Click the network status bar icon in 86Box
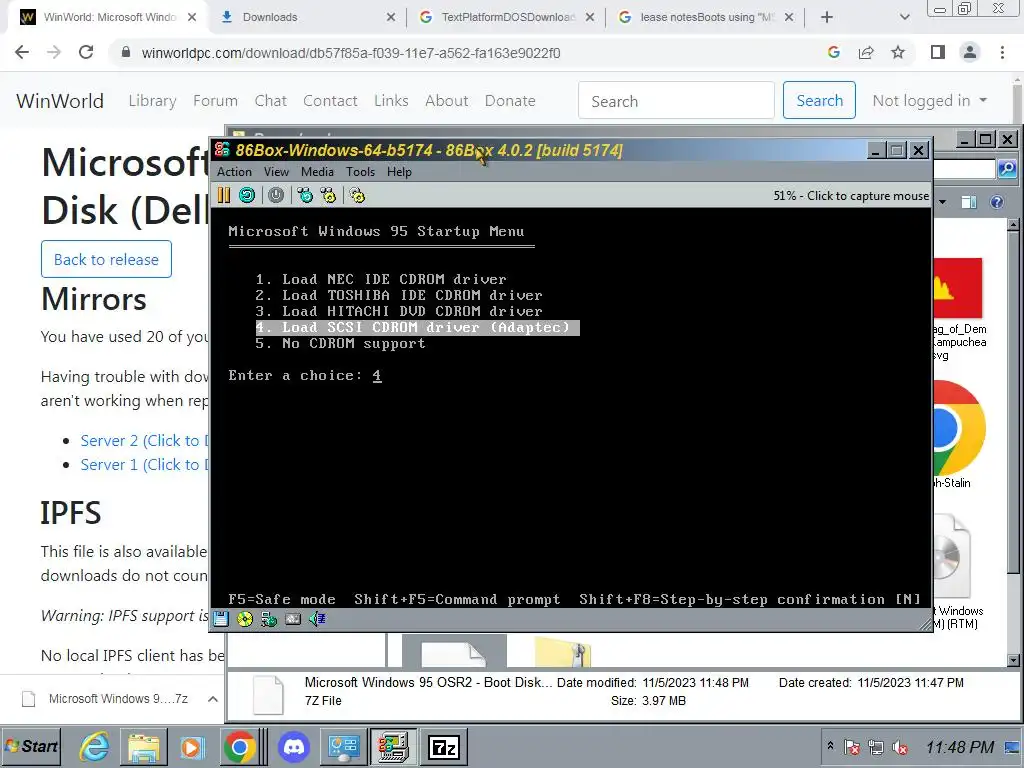Image resolution: width=1024 pixels, height=768 pixels. (268, 618)
